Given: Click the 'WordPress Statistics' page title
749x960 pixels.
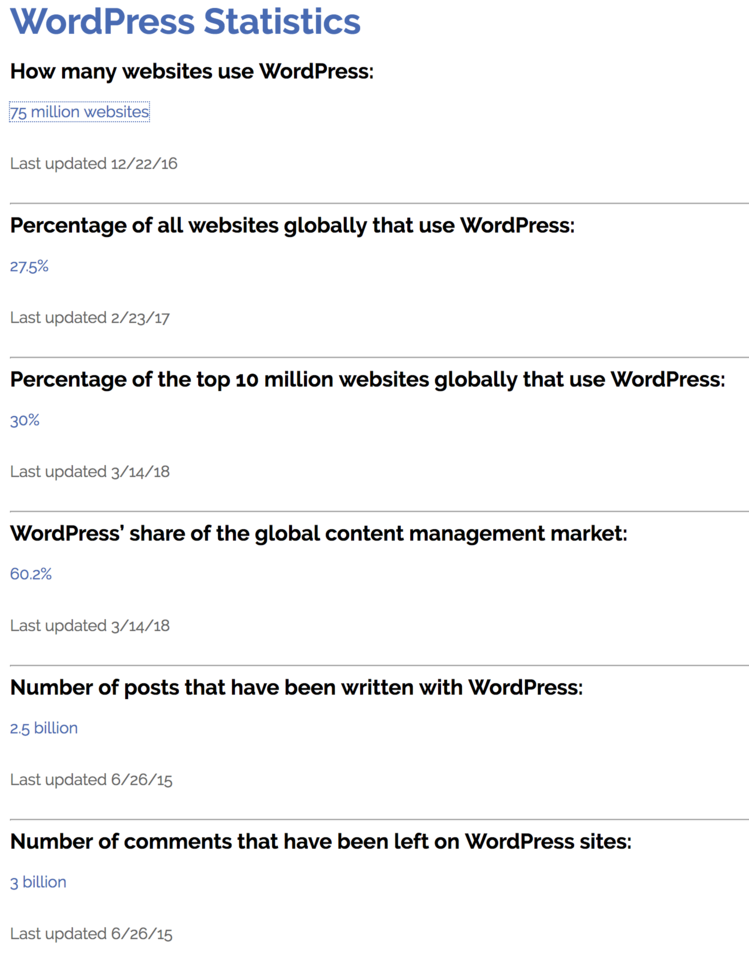Looking at the screenshot, I should click(x=185, y=22).
